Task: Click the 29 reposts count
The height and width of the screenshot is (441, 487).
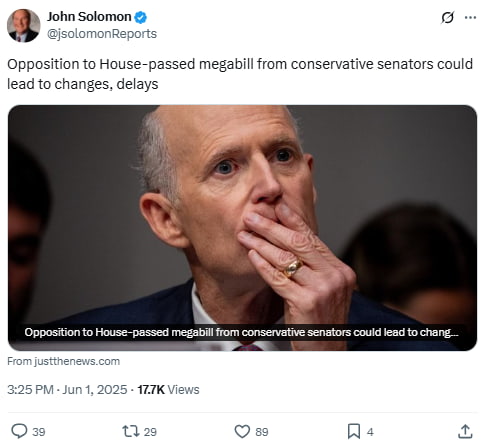Action: (x=150, y=432)
